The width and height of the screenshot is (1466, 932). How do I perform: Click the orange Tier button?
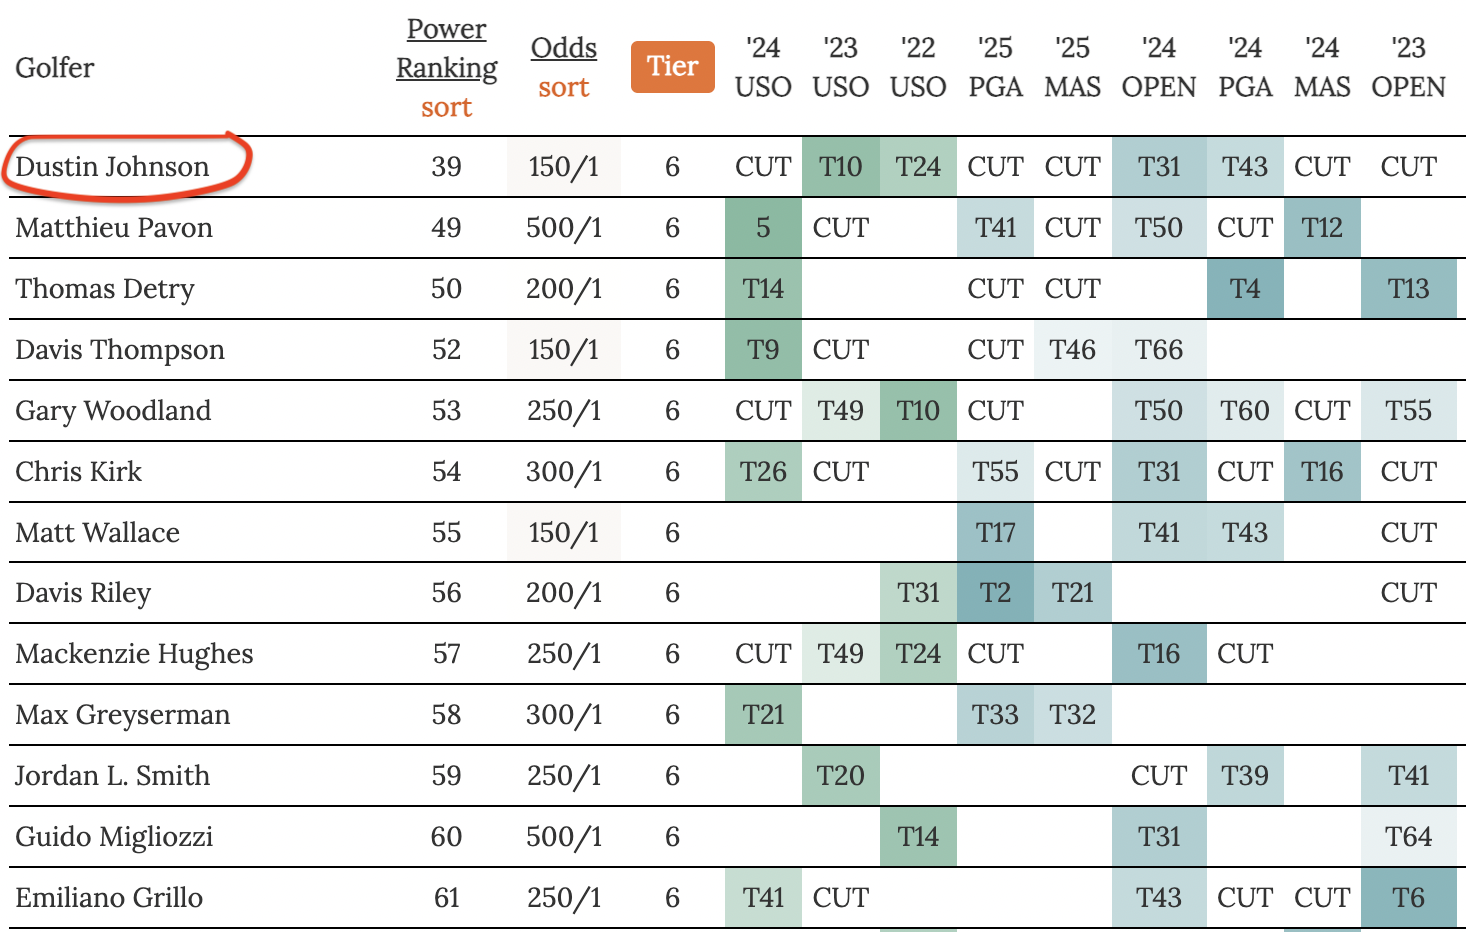[x=672, y=67]
